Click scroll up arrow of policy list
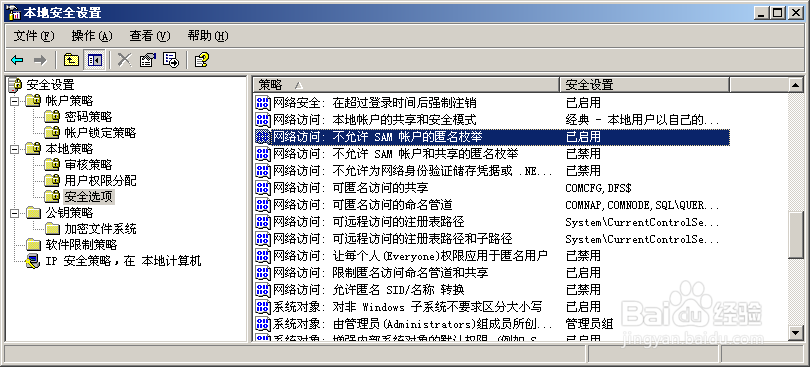This screenshot has height=367, width=810. [796, 85]
